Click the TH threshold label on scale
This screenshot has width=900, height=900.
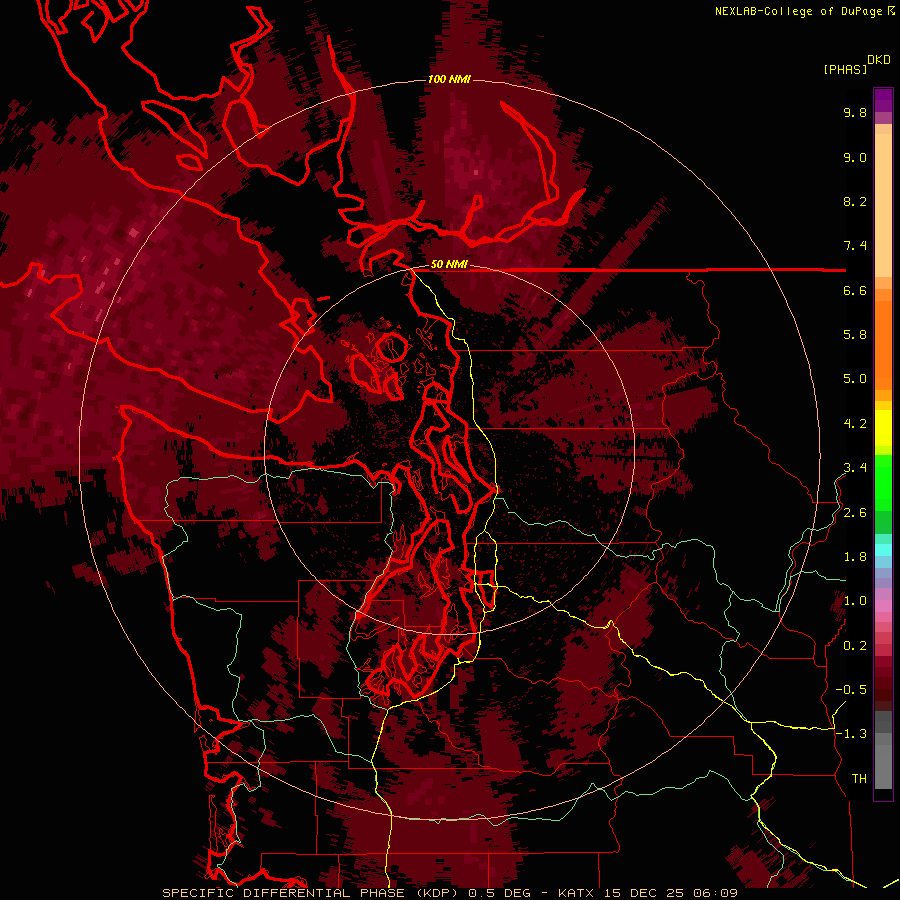click(859, 779)
